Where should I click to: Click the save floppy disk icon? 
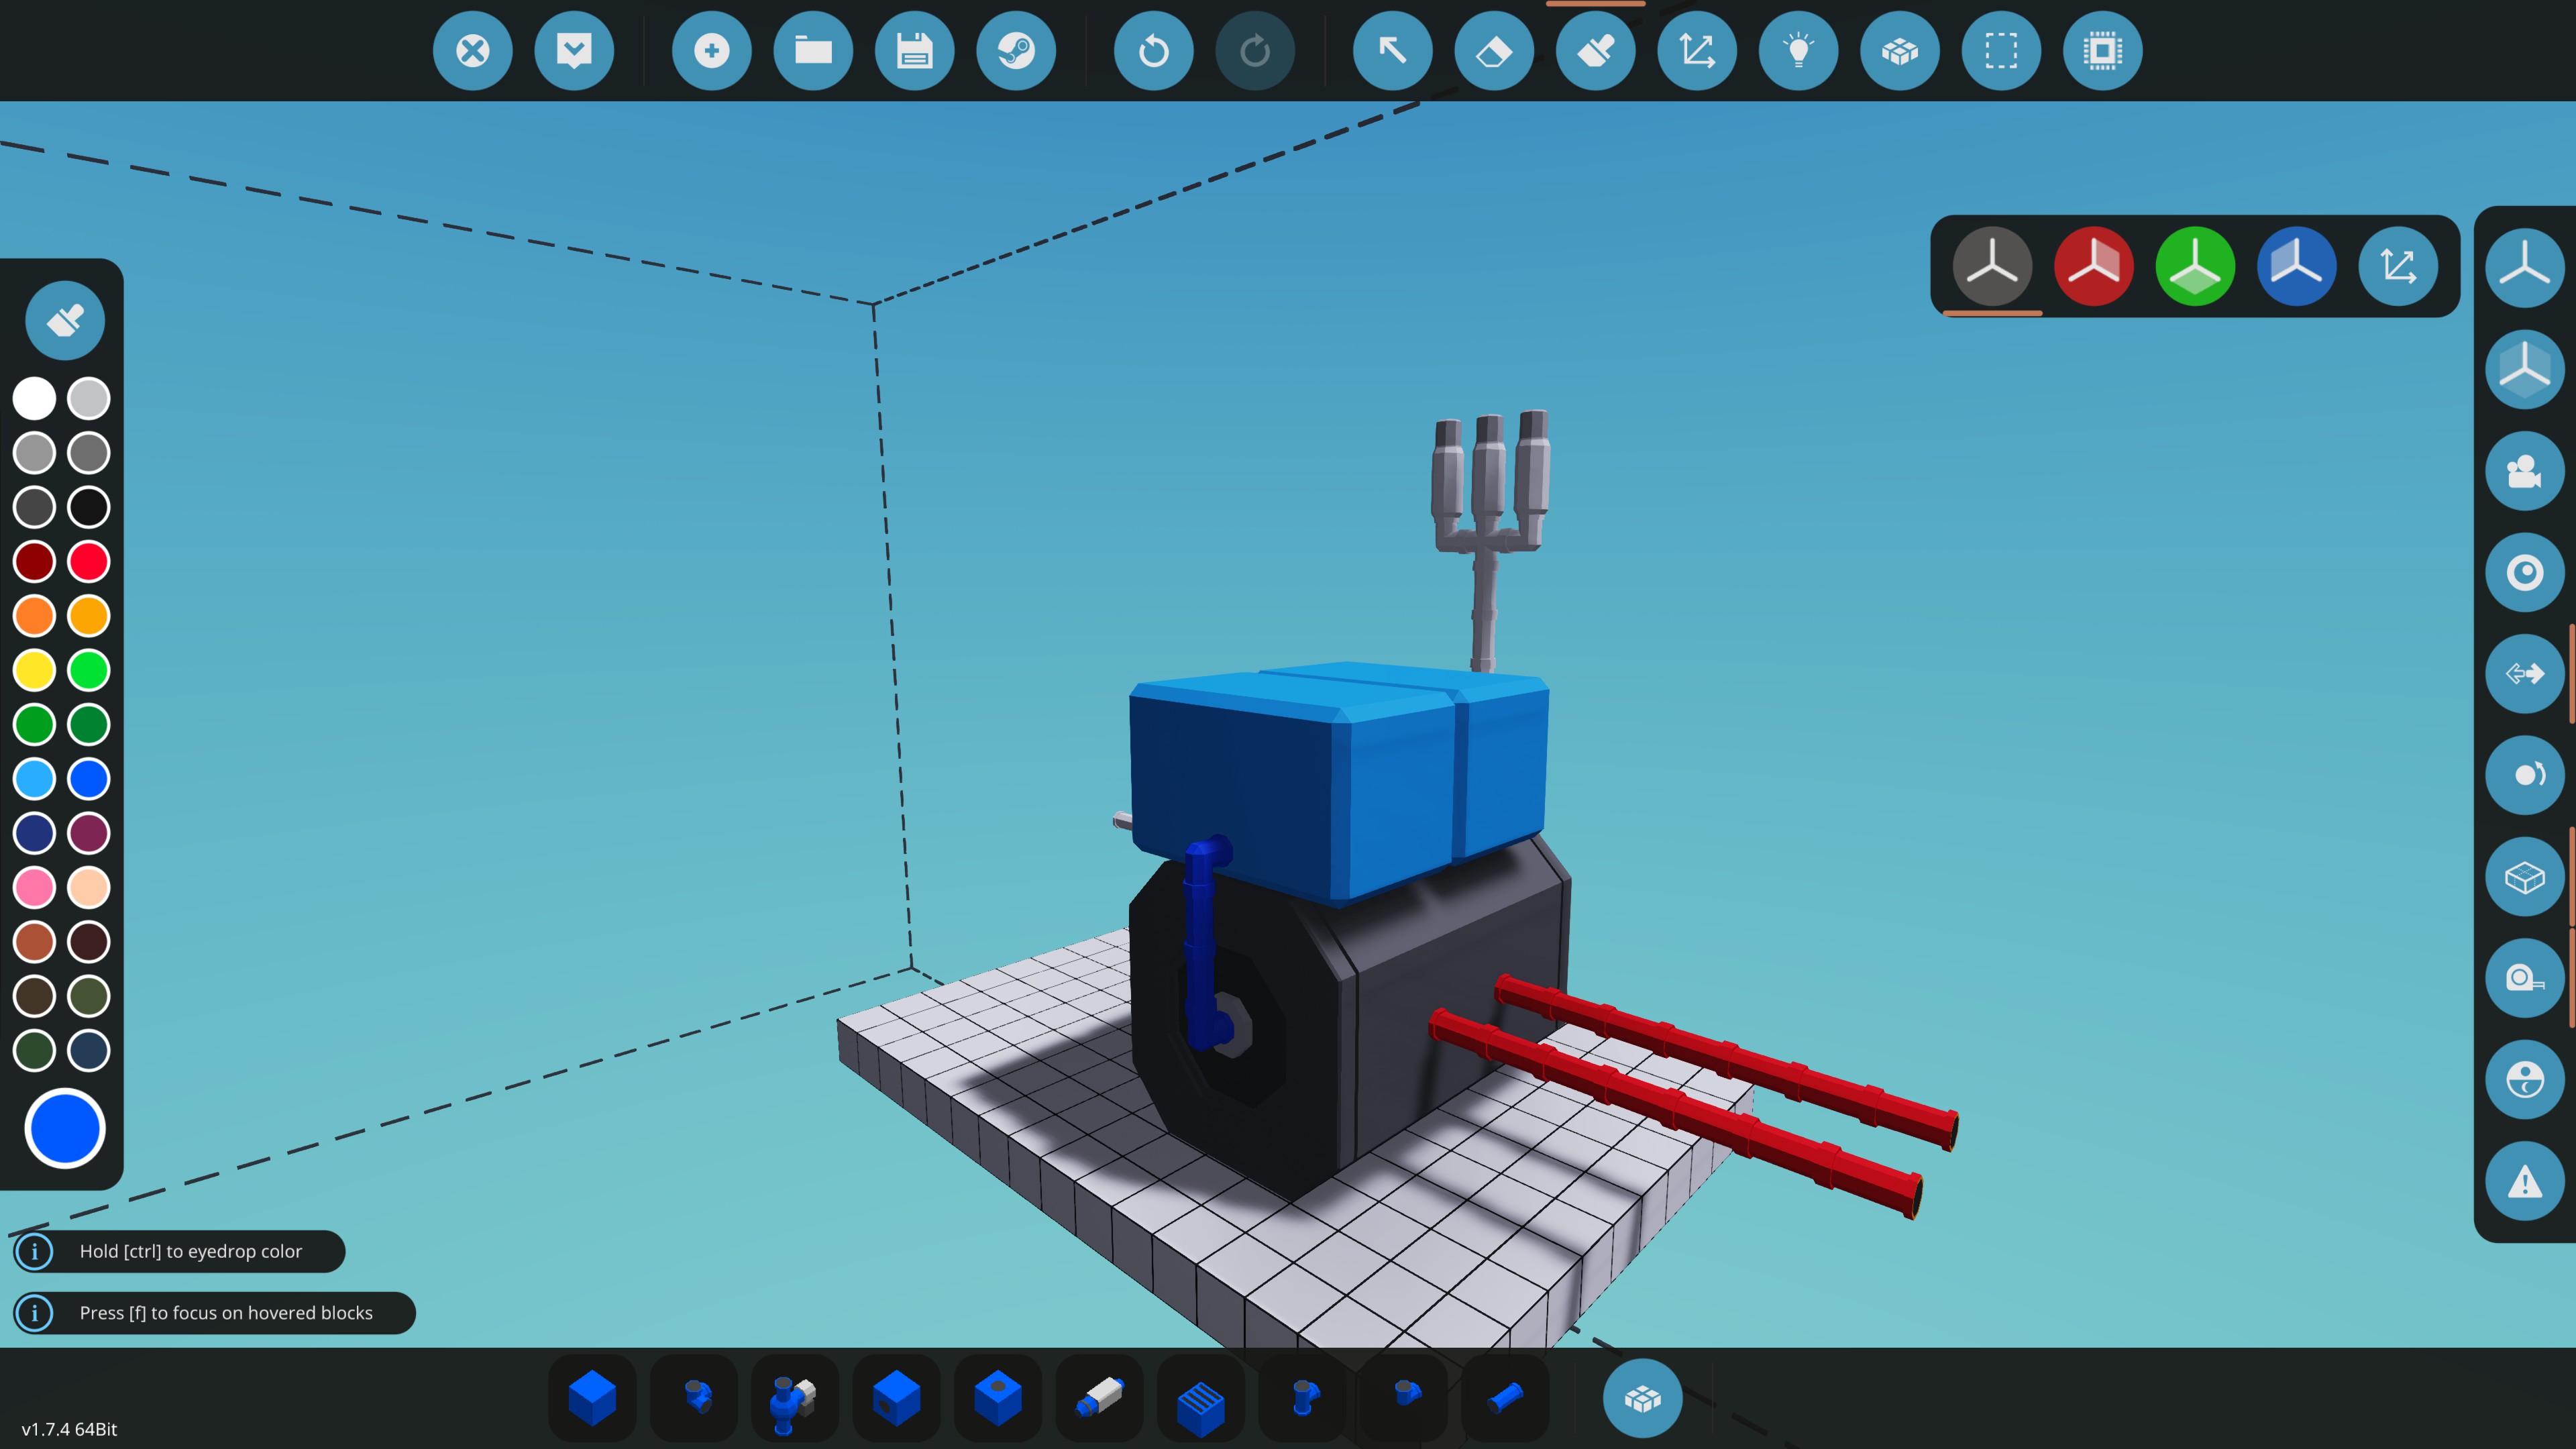pyautogui.click(x=914, y=51)
